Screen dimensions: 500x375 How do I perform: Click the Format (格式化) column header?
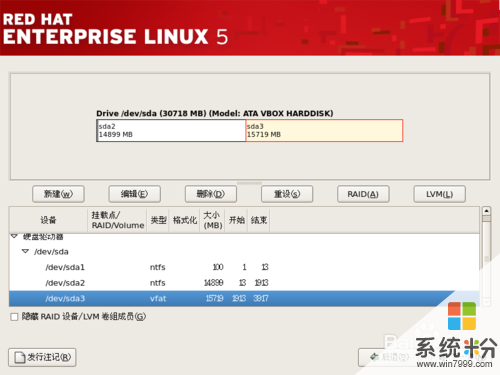tap(185, 220)
